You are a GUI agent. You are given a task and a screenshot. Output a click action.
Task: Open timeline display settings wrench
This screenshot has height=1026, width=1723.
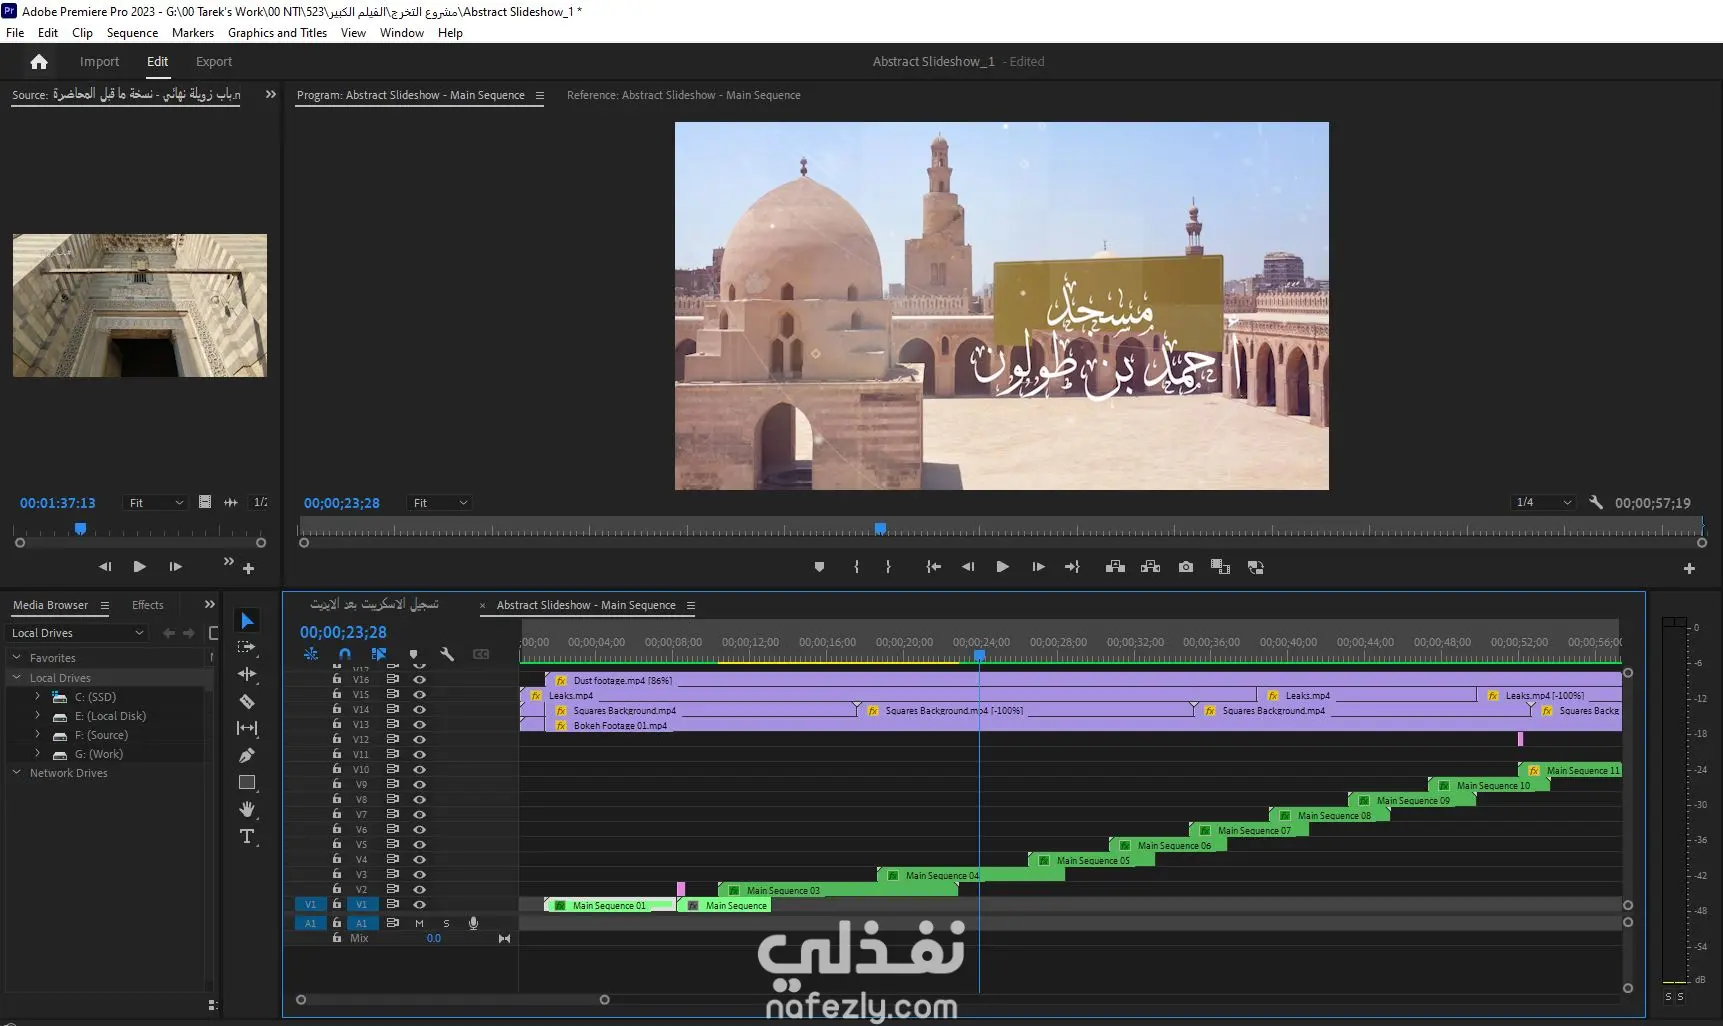click(x=447, y=654)
